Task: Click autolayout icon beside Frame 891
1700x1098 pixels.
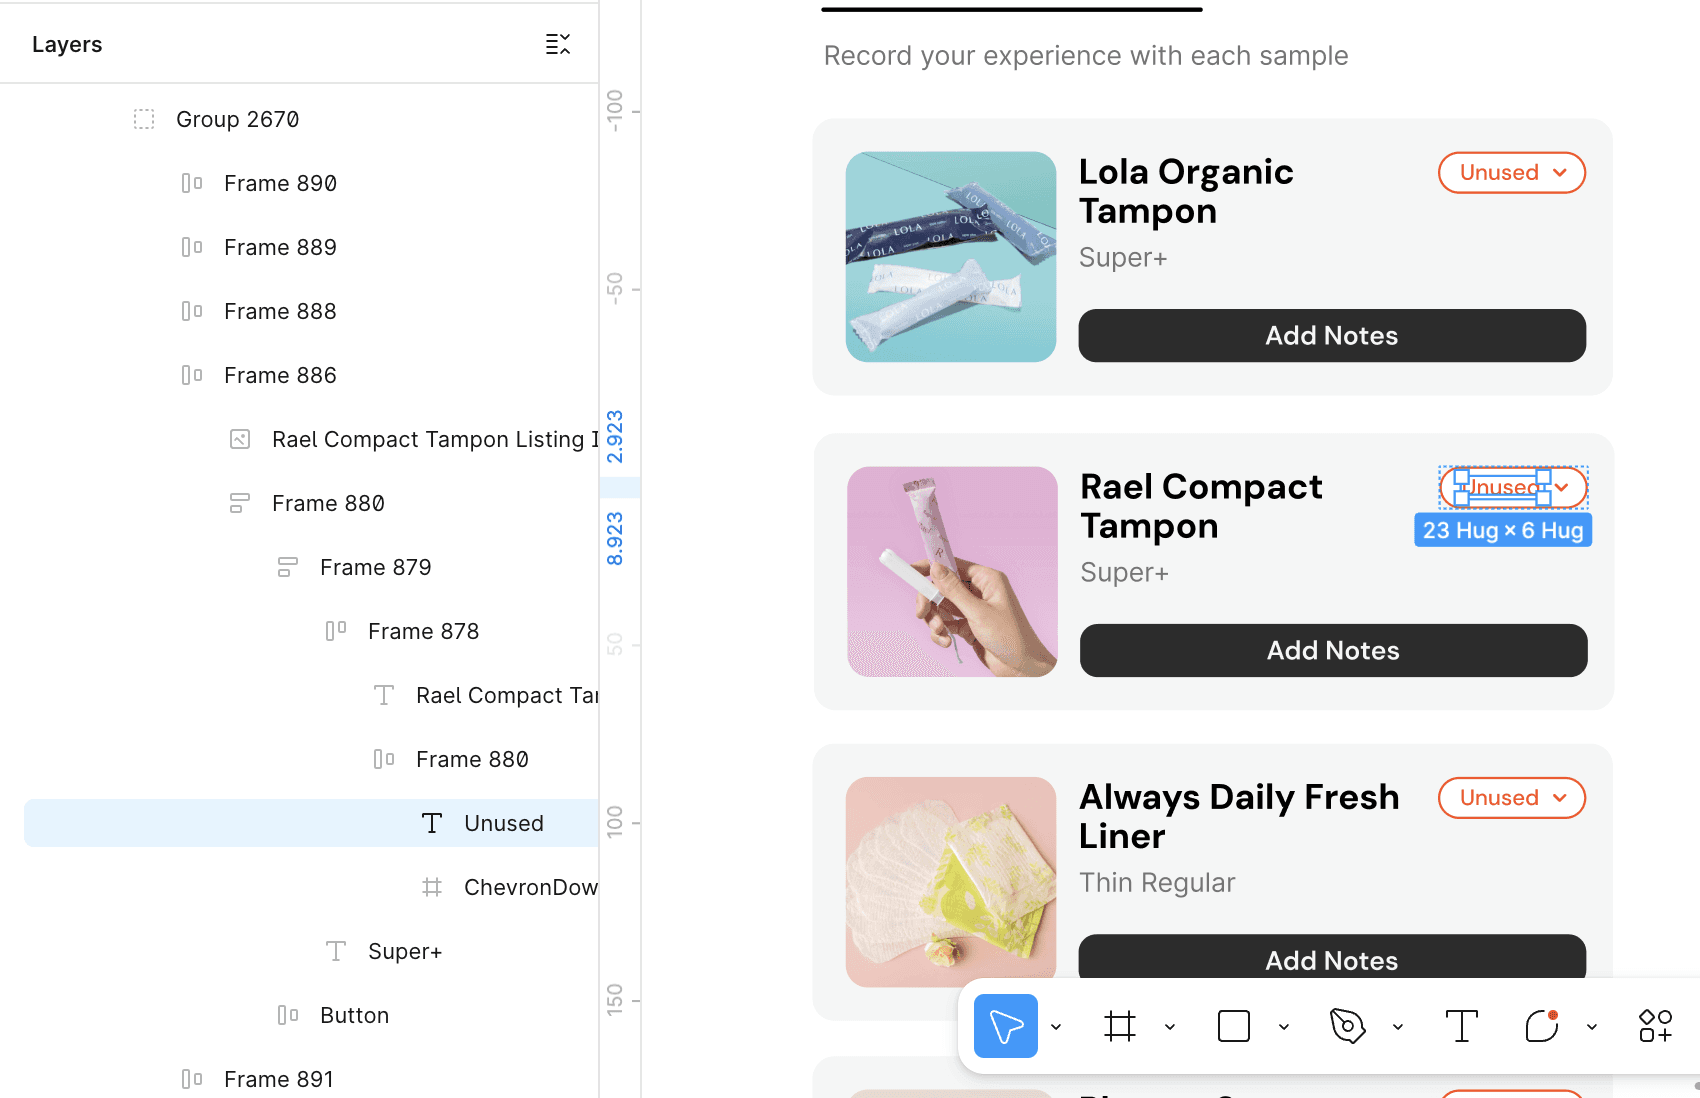Action: (x=192, y=1079)
